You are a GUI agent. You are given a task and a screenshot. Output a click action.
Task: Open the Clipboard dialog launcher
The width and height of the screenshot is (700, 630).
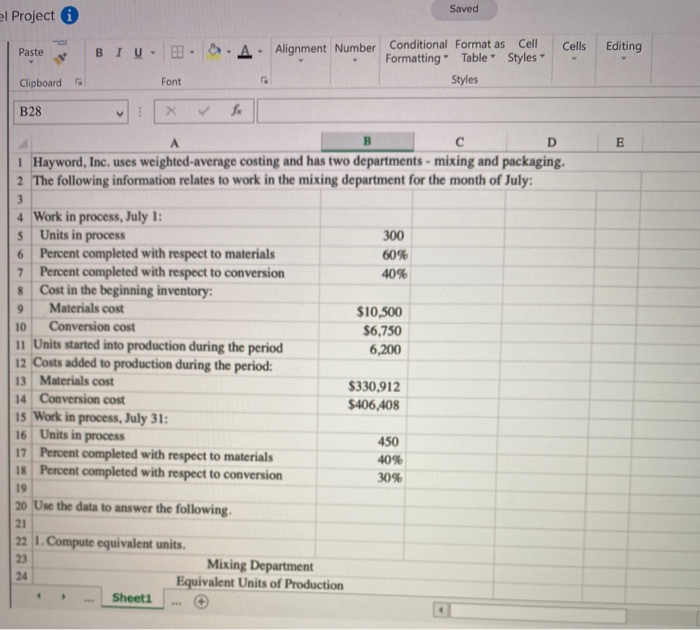[x=79, y=82]
